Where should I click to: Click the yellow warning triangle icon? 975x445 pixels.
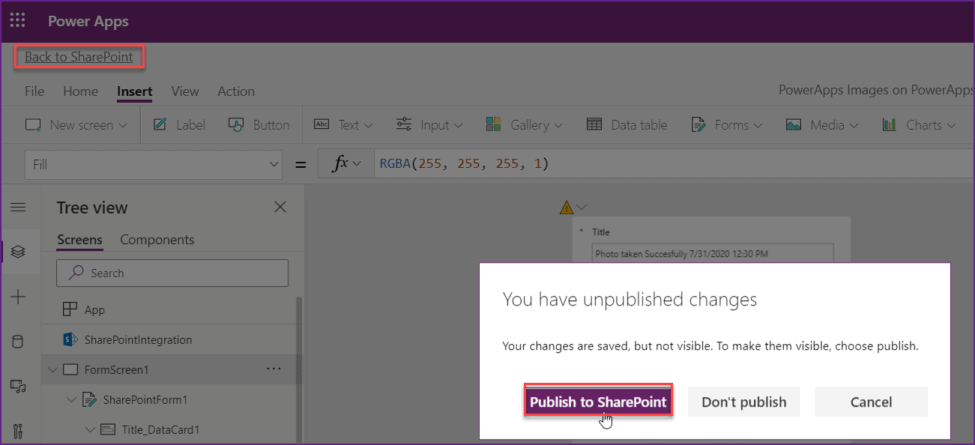pos(566,208)
